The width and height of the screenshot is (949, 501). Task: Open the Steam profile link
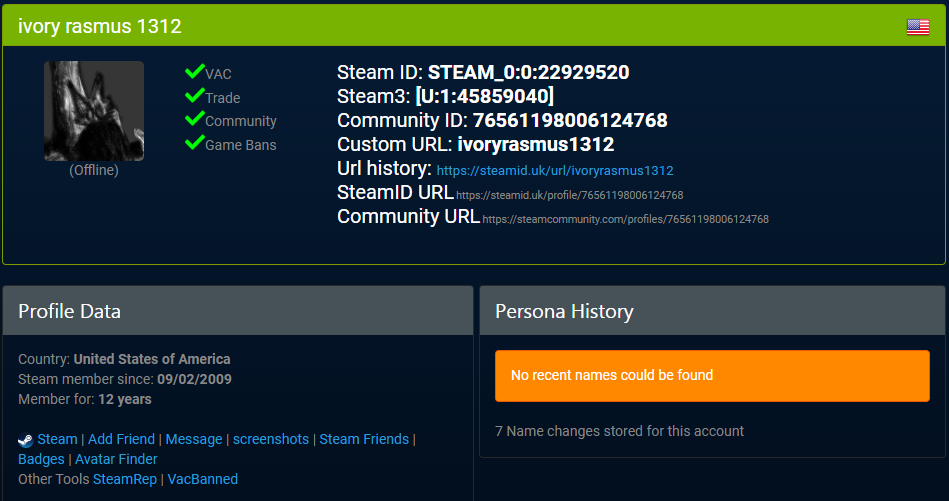57,439
